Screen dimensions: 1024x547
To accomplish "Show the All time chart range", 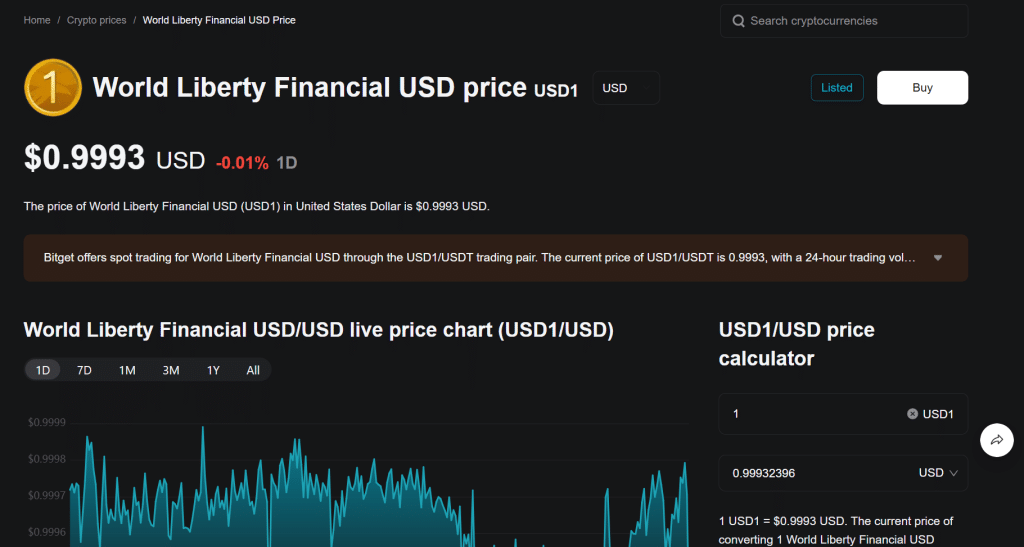I will click(253, 370).
